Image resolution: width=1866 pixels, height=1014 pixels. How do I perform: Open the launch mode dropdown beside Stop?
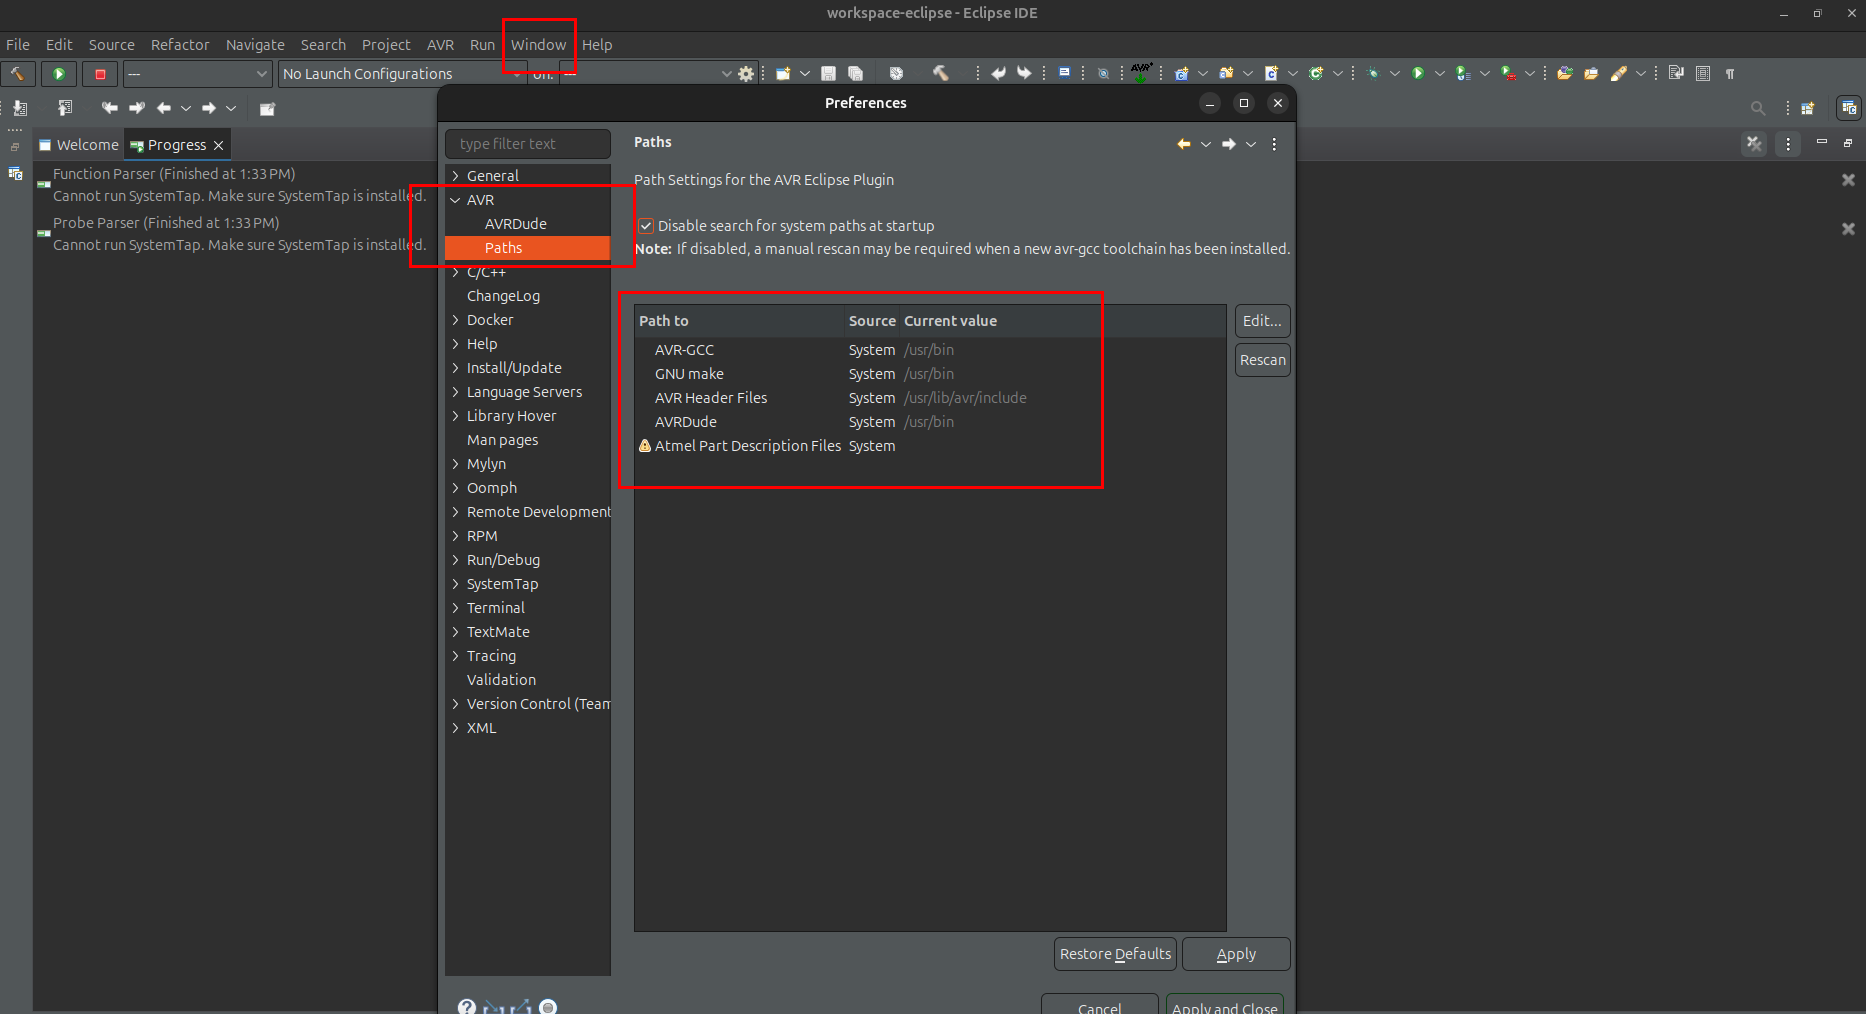click(198, 74)
